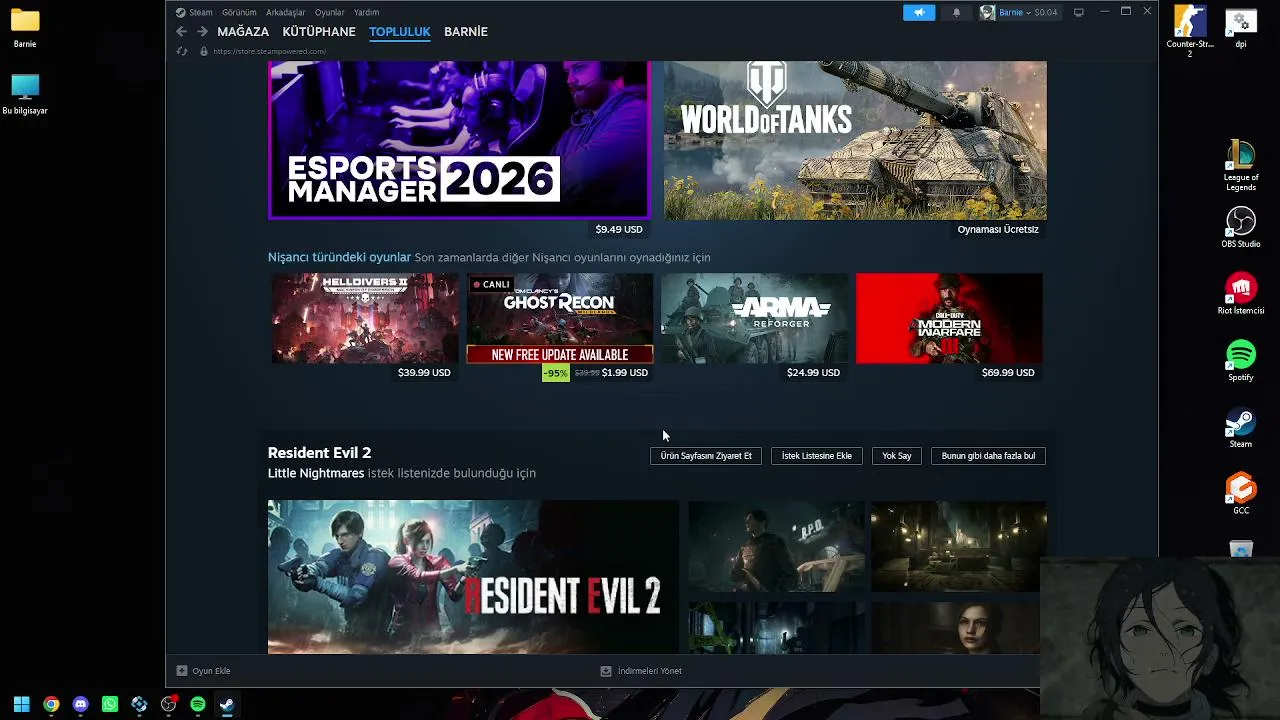The image size is (1280, 720).
Task: Open the Esports Manager 2026 banner
Action: [459, 140]
